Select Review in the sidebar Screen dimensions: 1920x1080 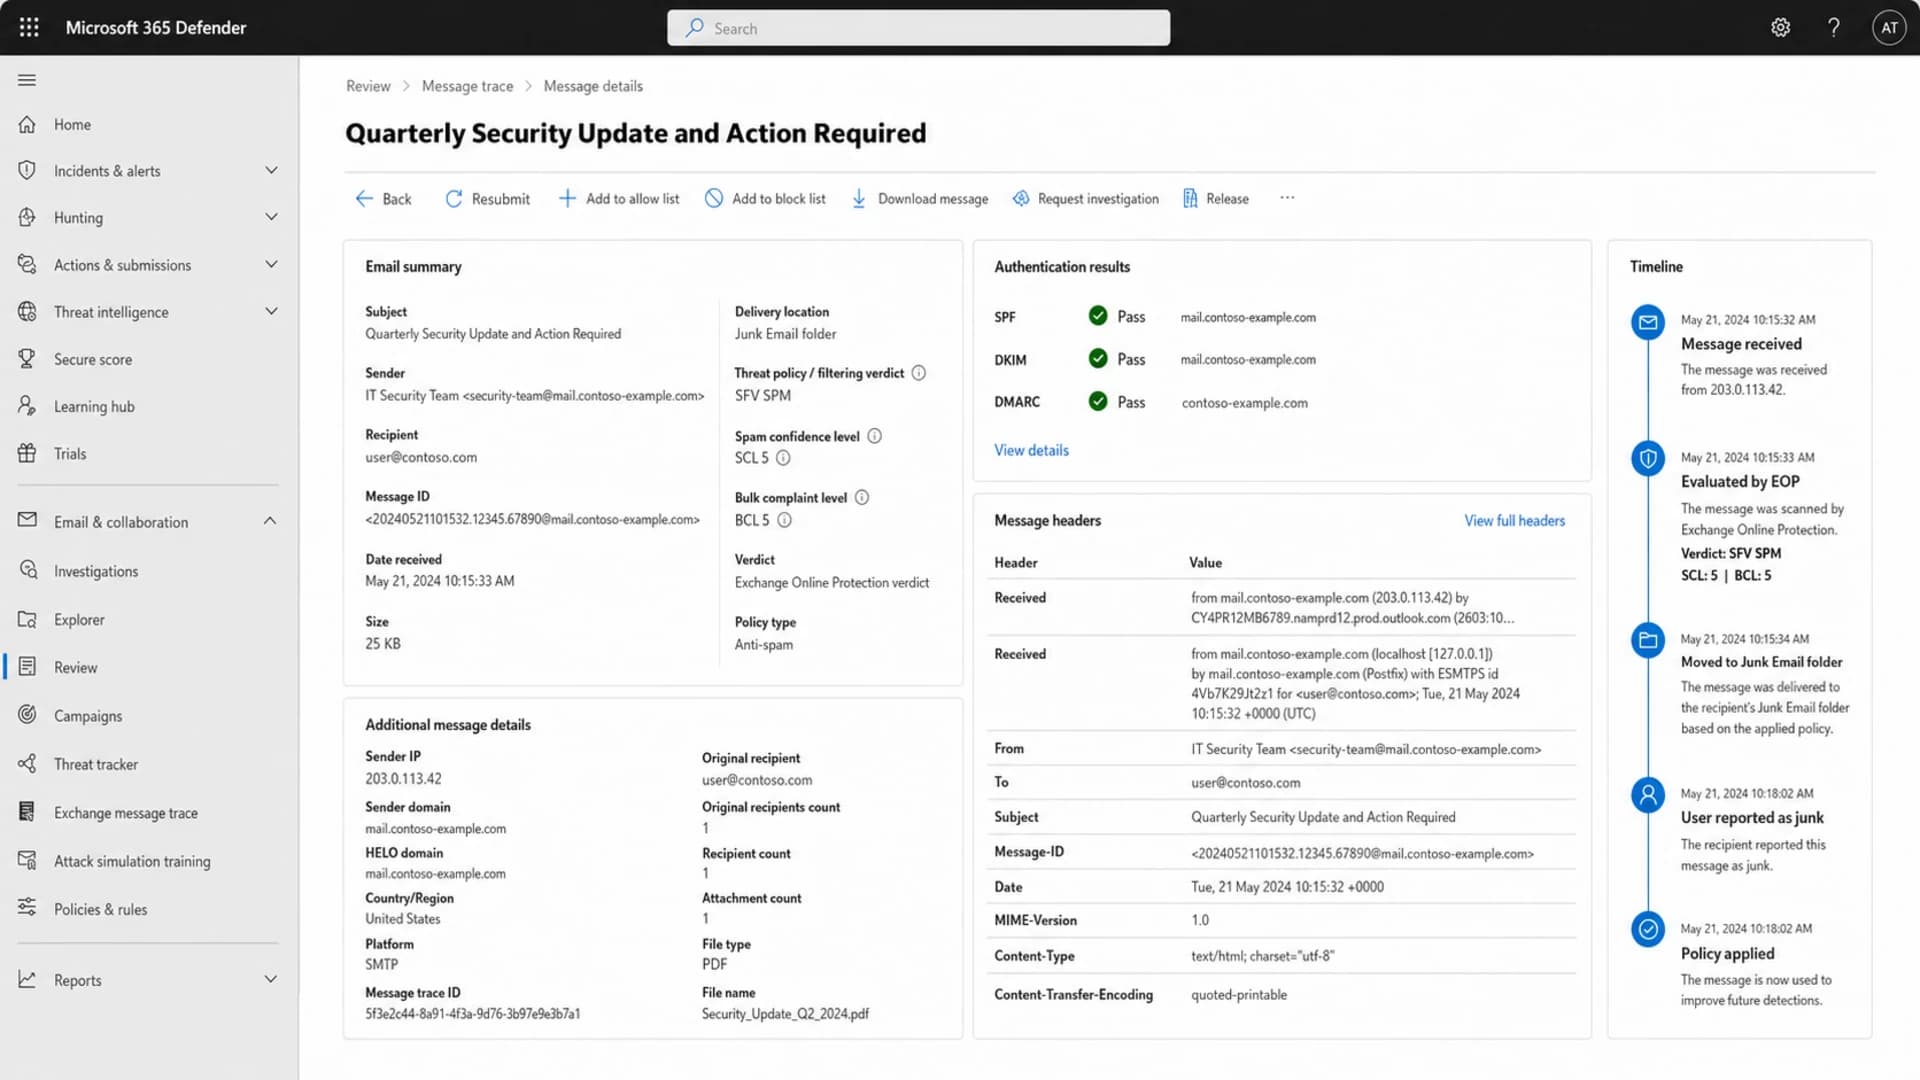[x=150, y=667]
